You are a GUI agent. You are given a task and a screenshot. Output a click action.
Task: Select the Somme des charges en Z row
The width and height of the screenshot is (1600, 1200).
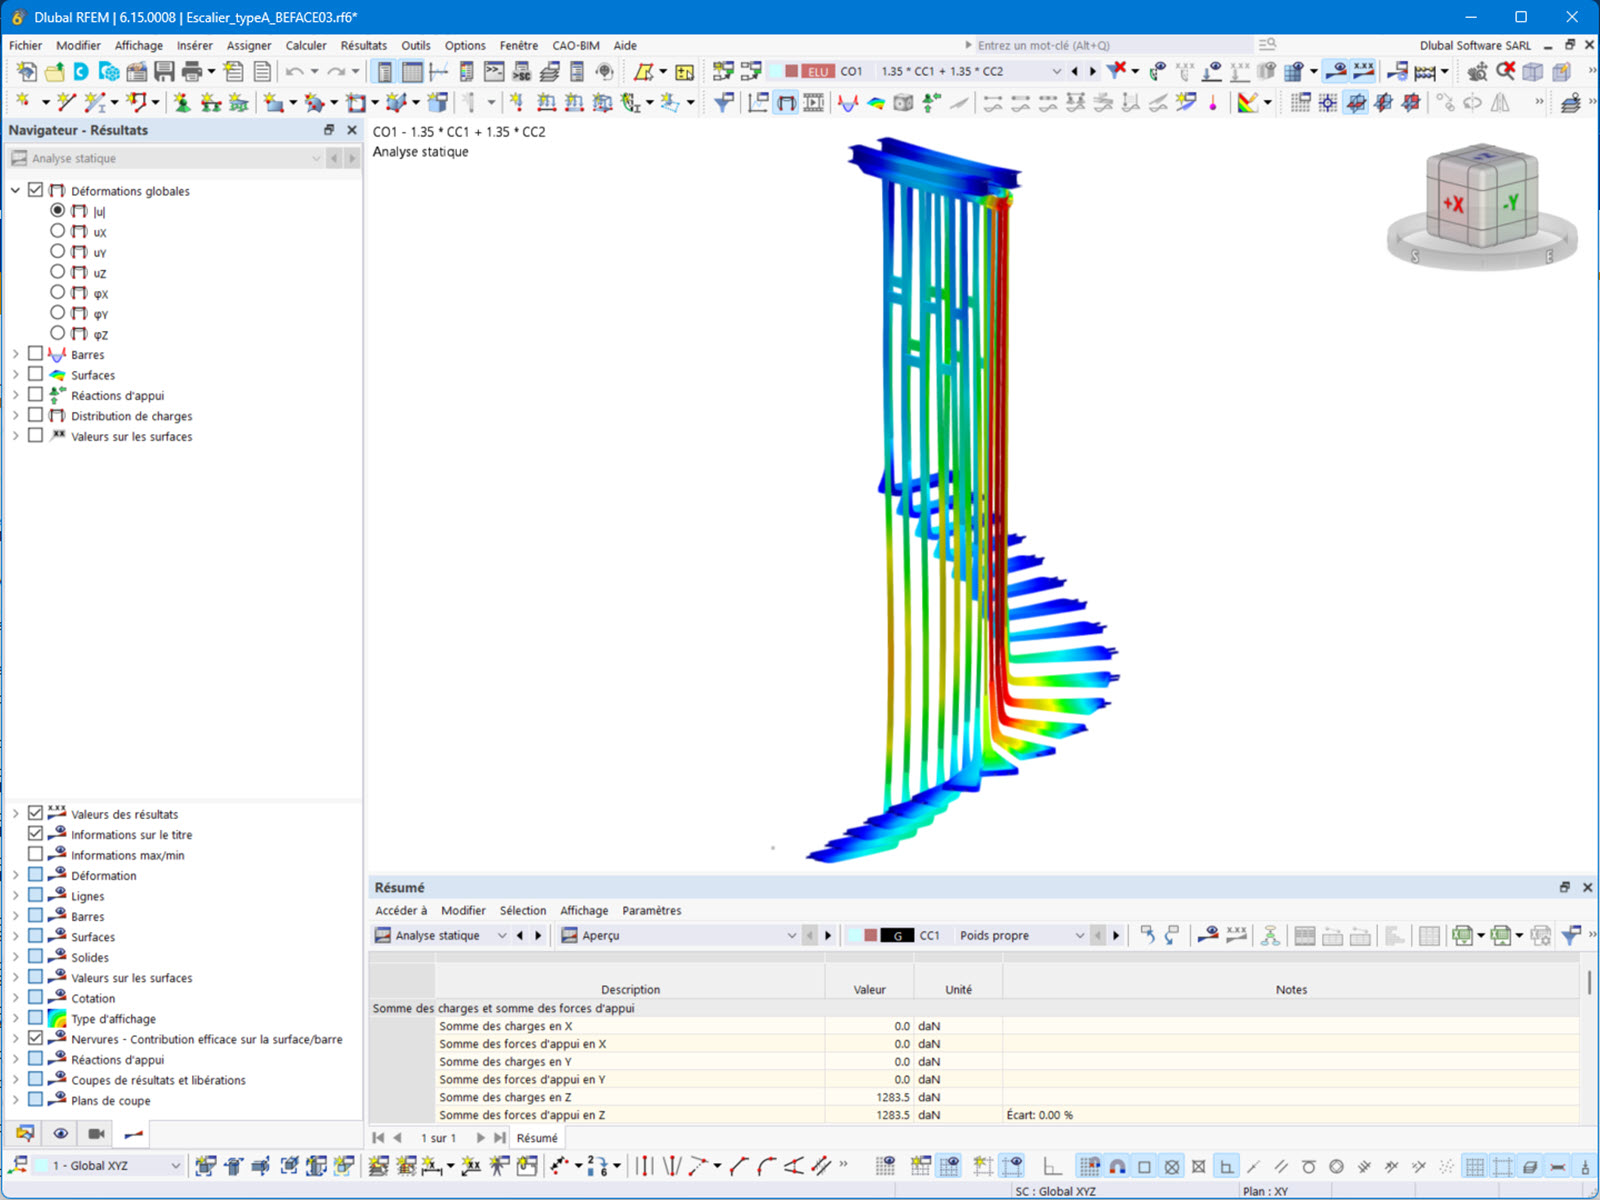[975, 1097]
